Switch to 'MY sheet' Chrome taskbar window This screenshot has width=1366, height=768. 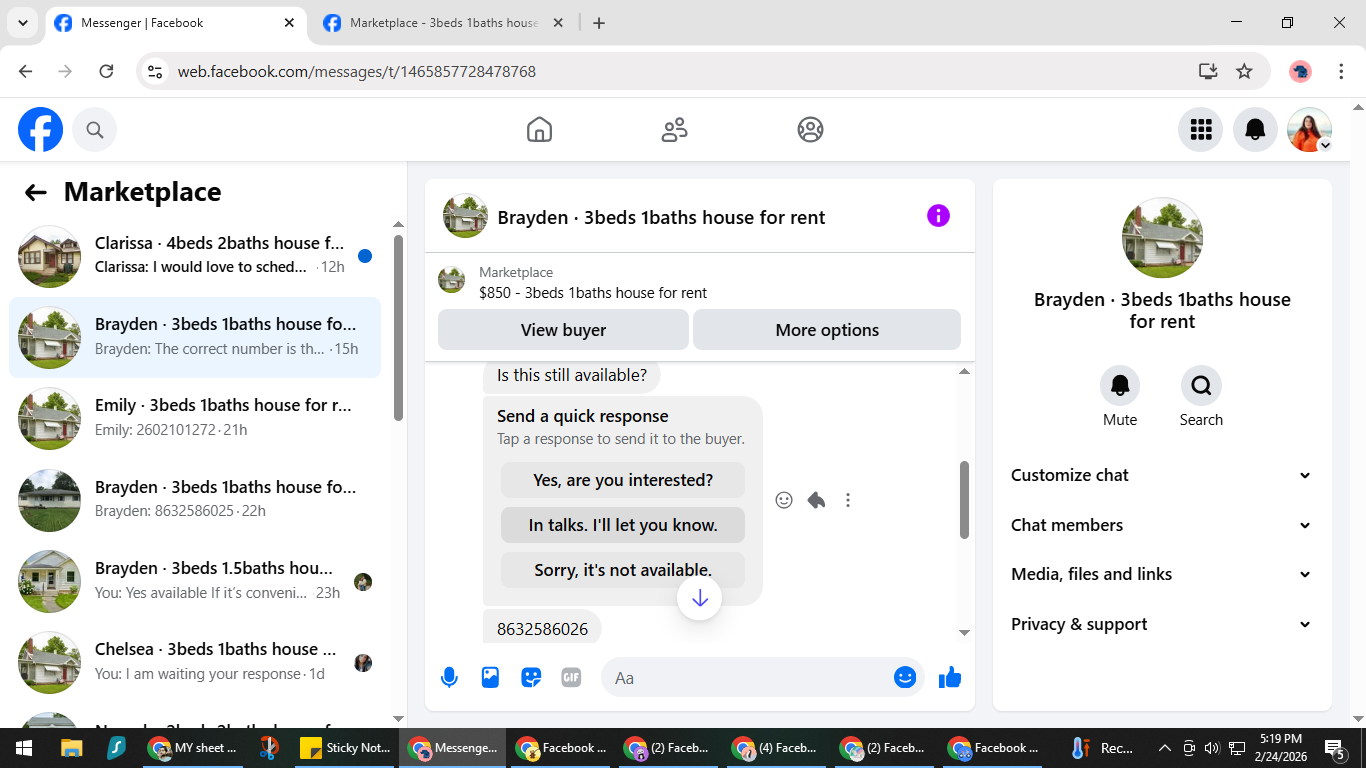pyautogui.click(x=192, y=748)
